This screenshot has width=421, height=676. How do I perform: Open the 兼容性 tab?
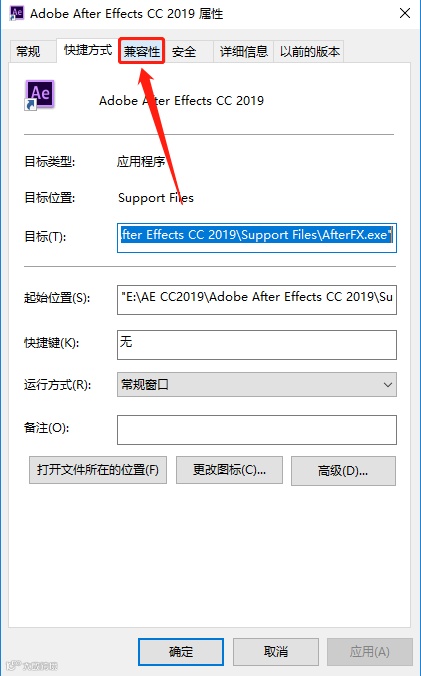tap(142, 52)
